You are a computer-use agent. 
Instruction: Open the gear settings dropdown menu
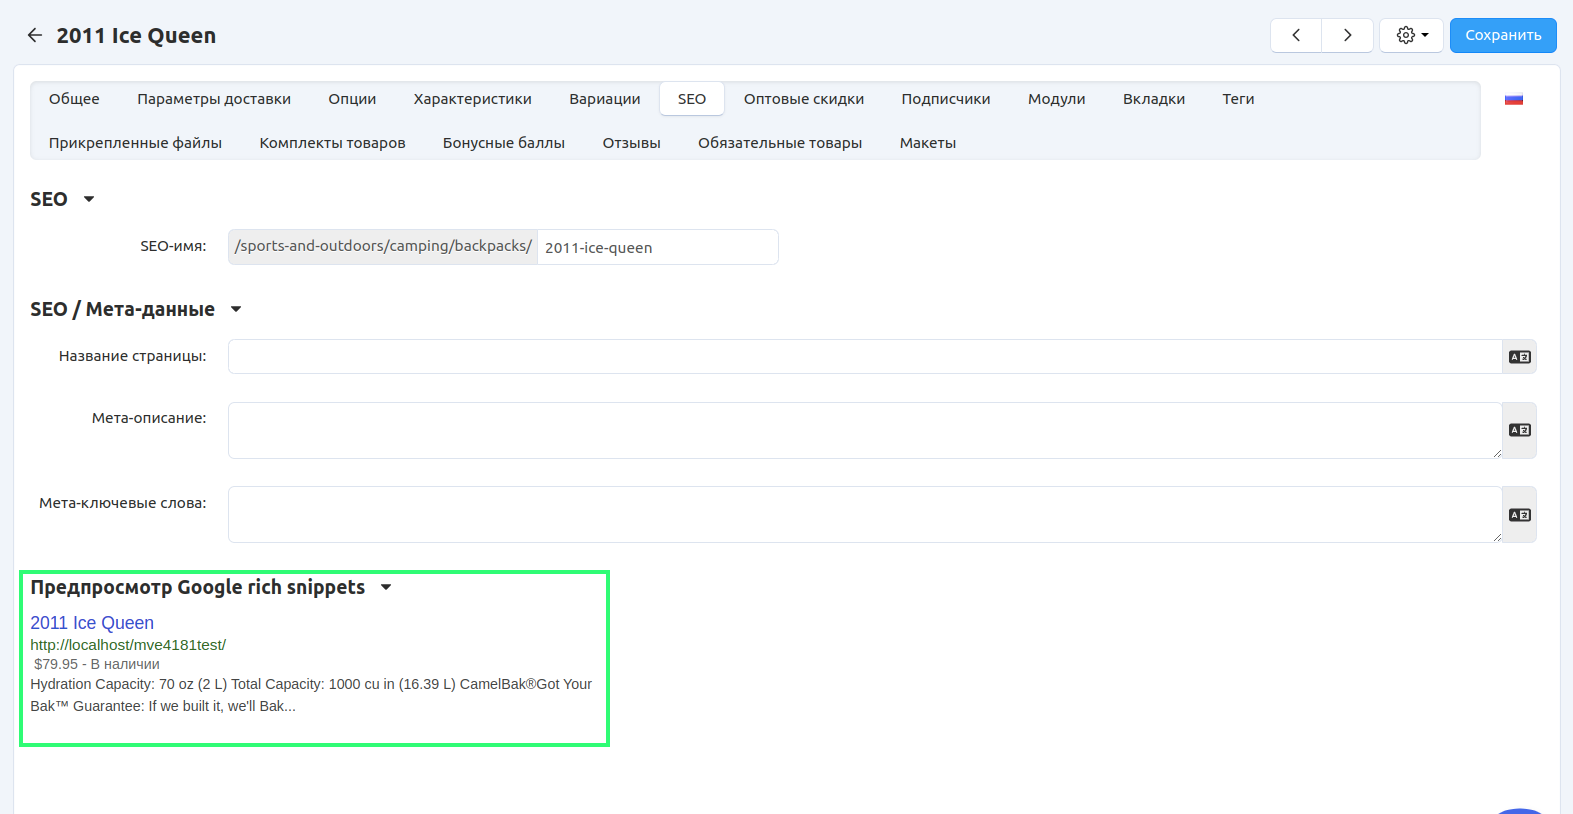click(1411, 35)
